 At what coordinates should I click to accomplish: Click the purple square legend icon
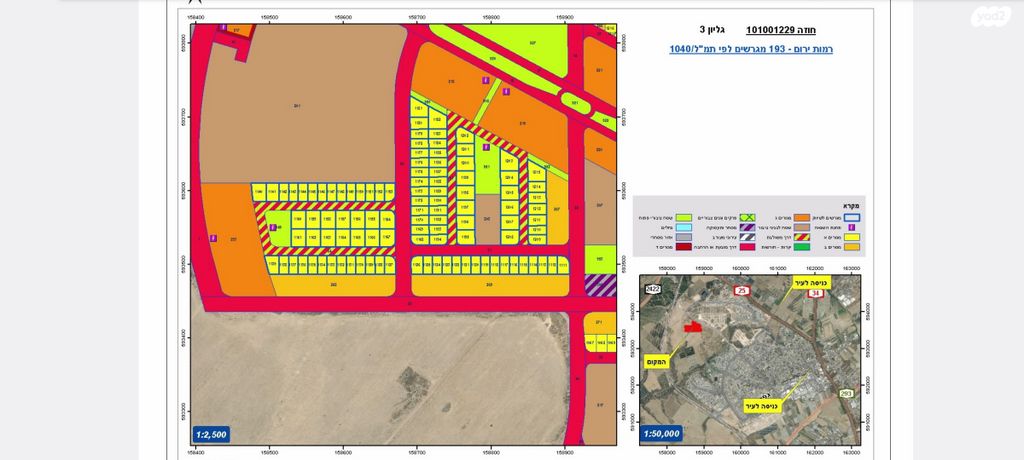[x=851, y=227]
